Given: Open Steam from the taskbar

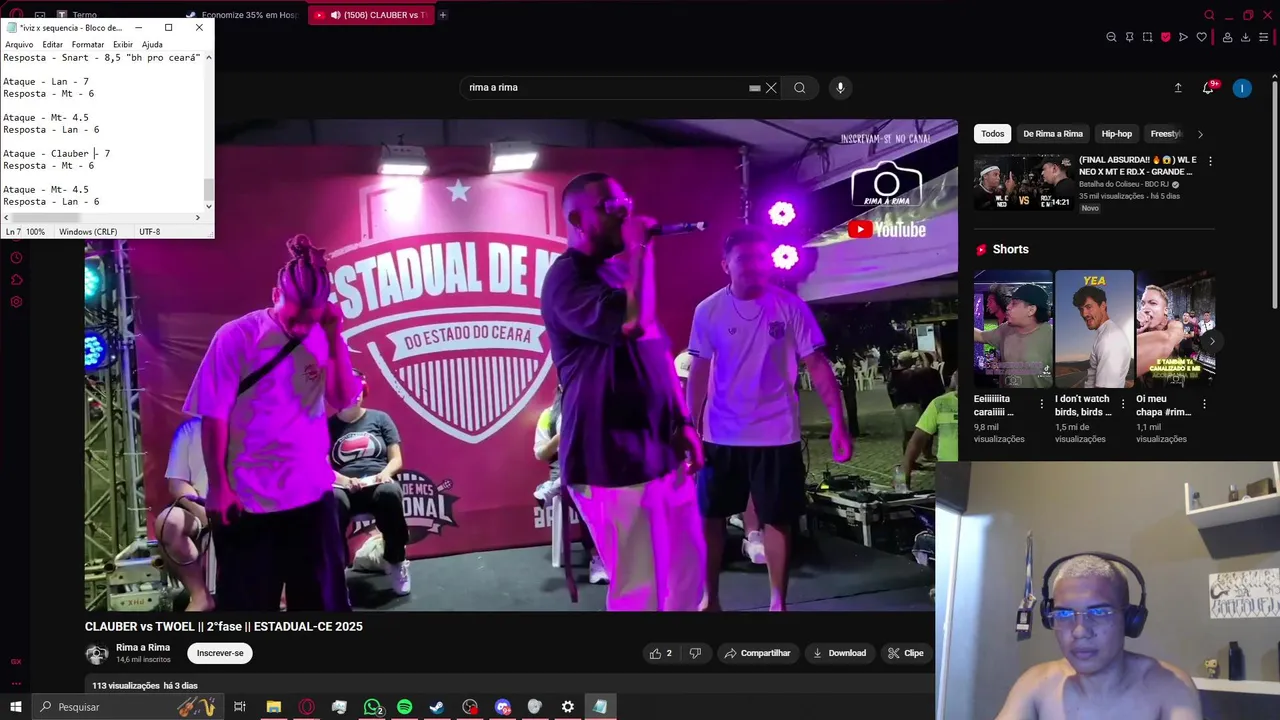Looking at the screenshot, I should coord(437,707).
